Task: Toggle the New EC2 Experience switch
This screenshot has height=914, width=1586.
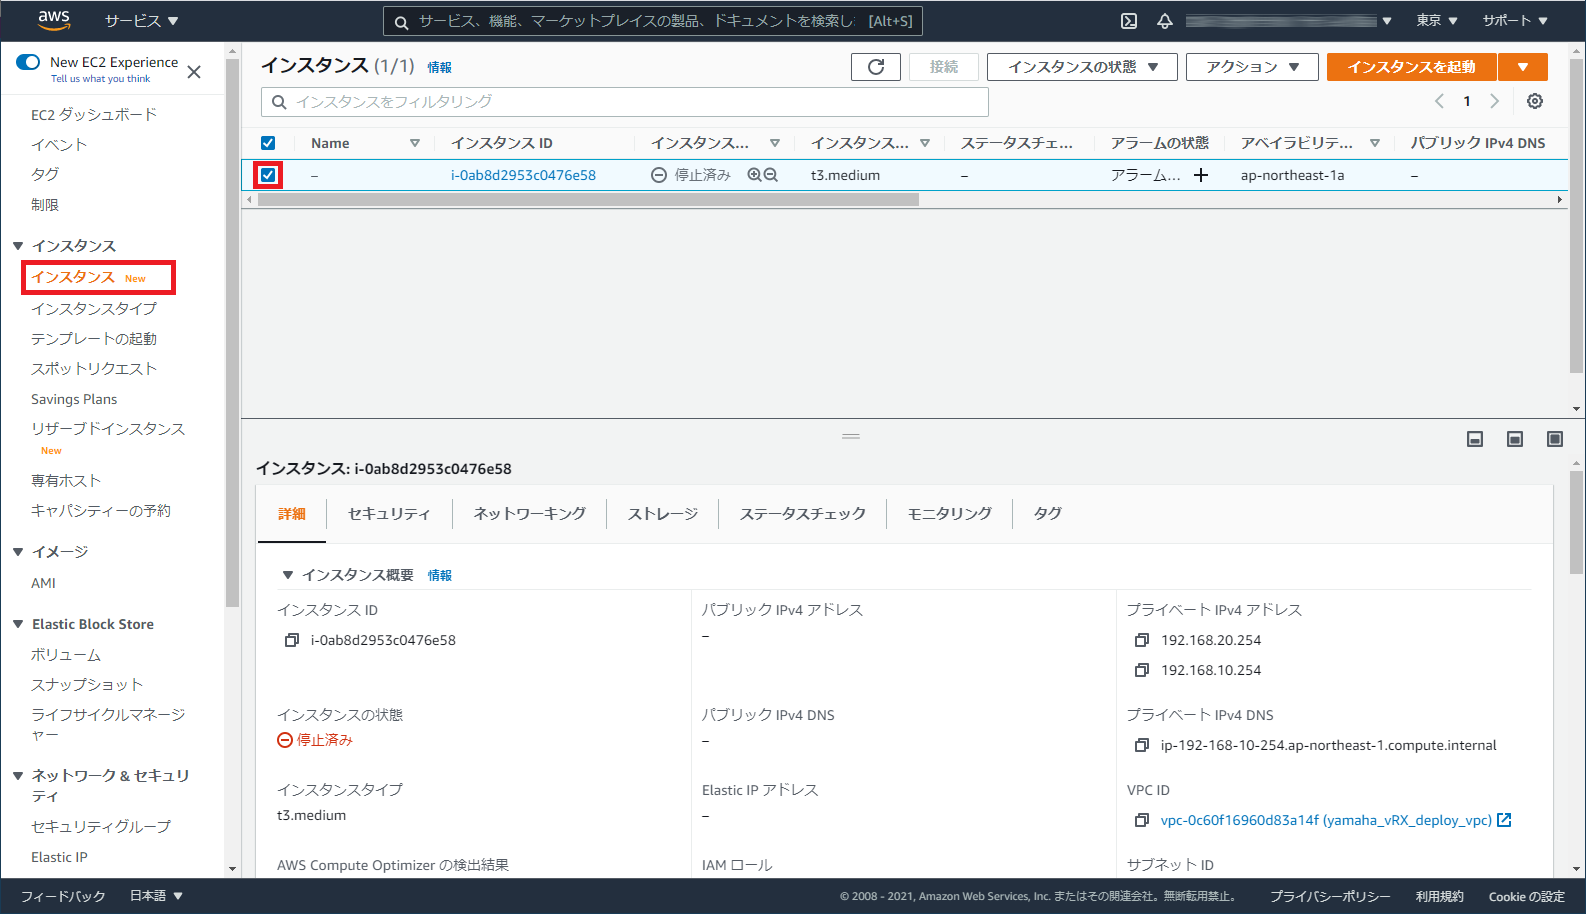Action: [x=28, y=62]
